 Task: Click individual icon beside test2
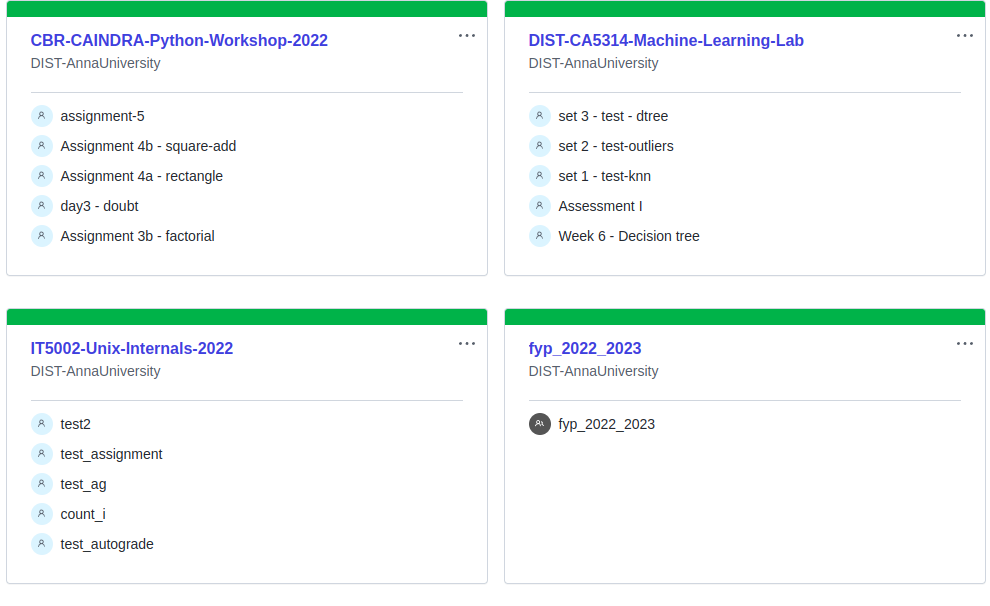coord(42,424)
